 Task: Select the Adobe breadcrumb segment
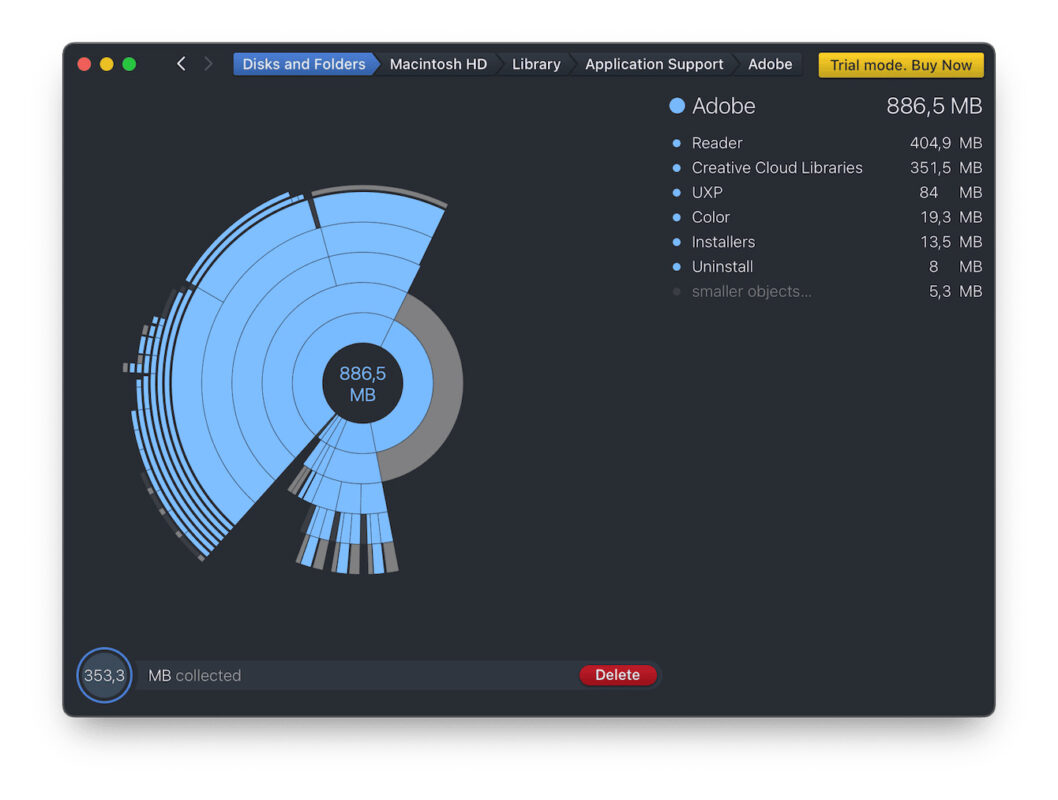click(x=770, y=64)
